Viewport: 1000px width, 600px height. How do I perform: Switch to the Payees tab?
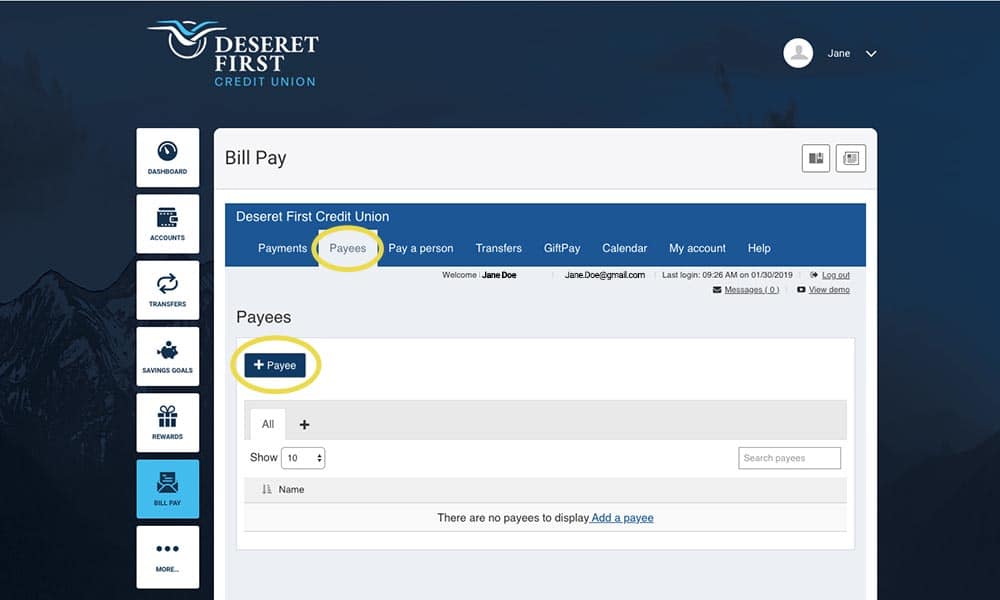tap(348, 248)
